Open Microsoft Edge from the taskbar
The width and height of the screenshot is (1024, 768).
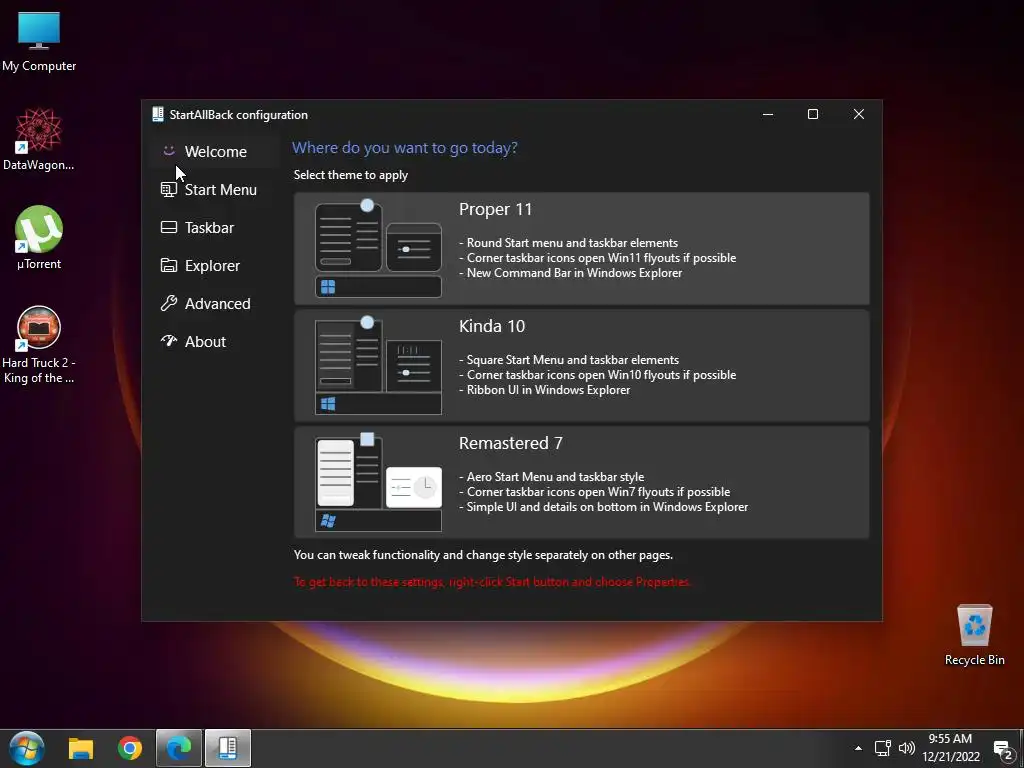click(x=178, y=748)
